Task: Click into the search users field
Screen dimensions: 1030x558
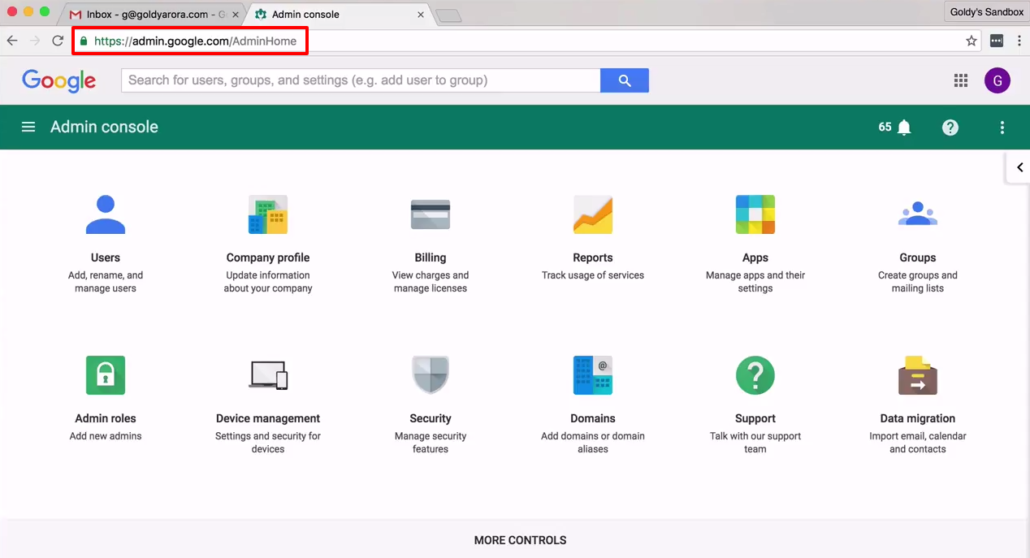Action: (x=361, y=80)
